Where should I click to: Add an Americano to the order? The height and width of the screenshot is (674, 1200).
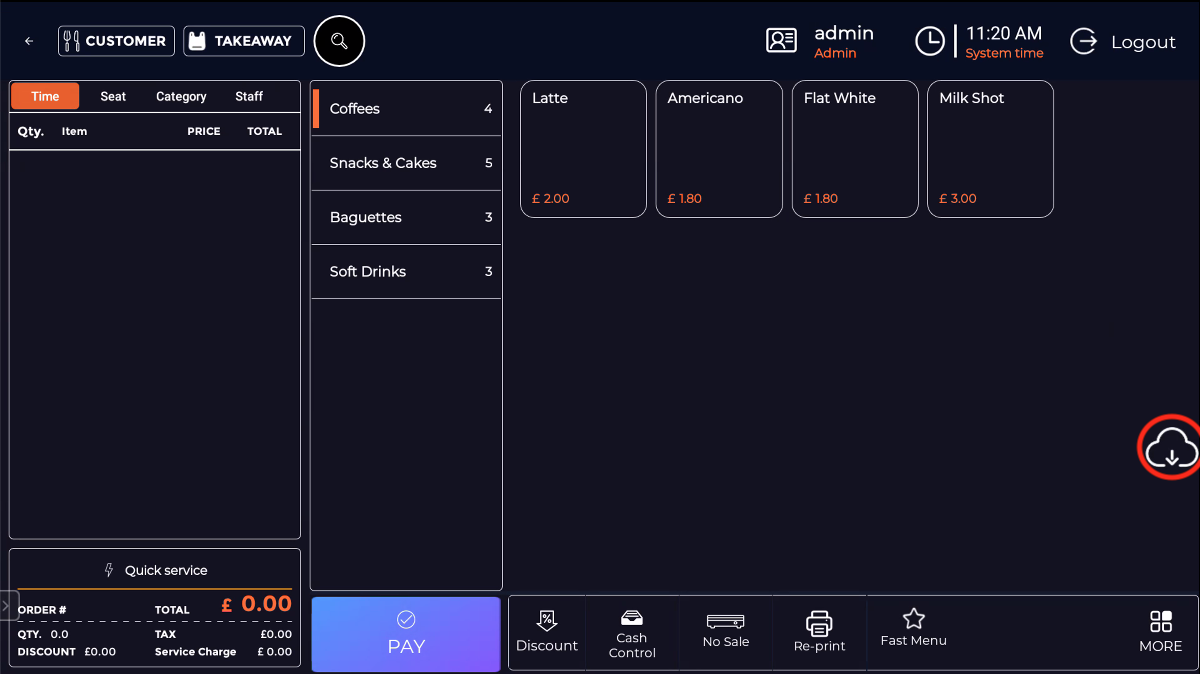click(719, 149)
